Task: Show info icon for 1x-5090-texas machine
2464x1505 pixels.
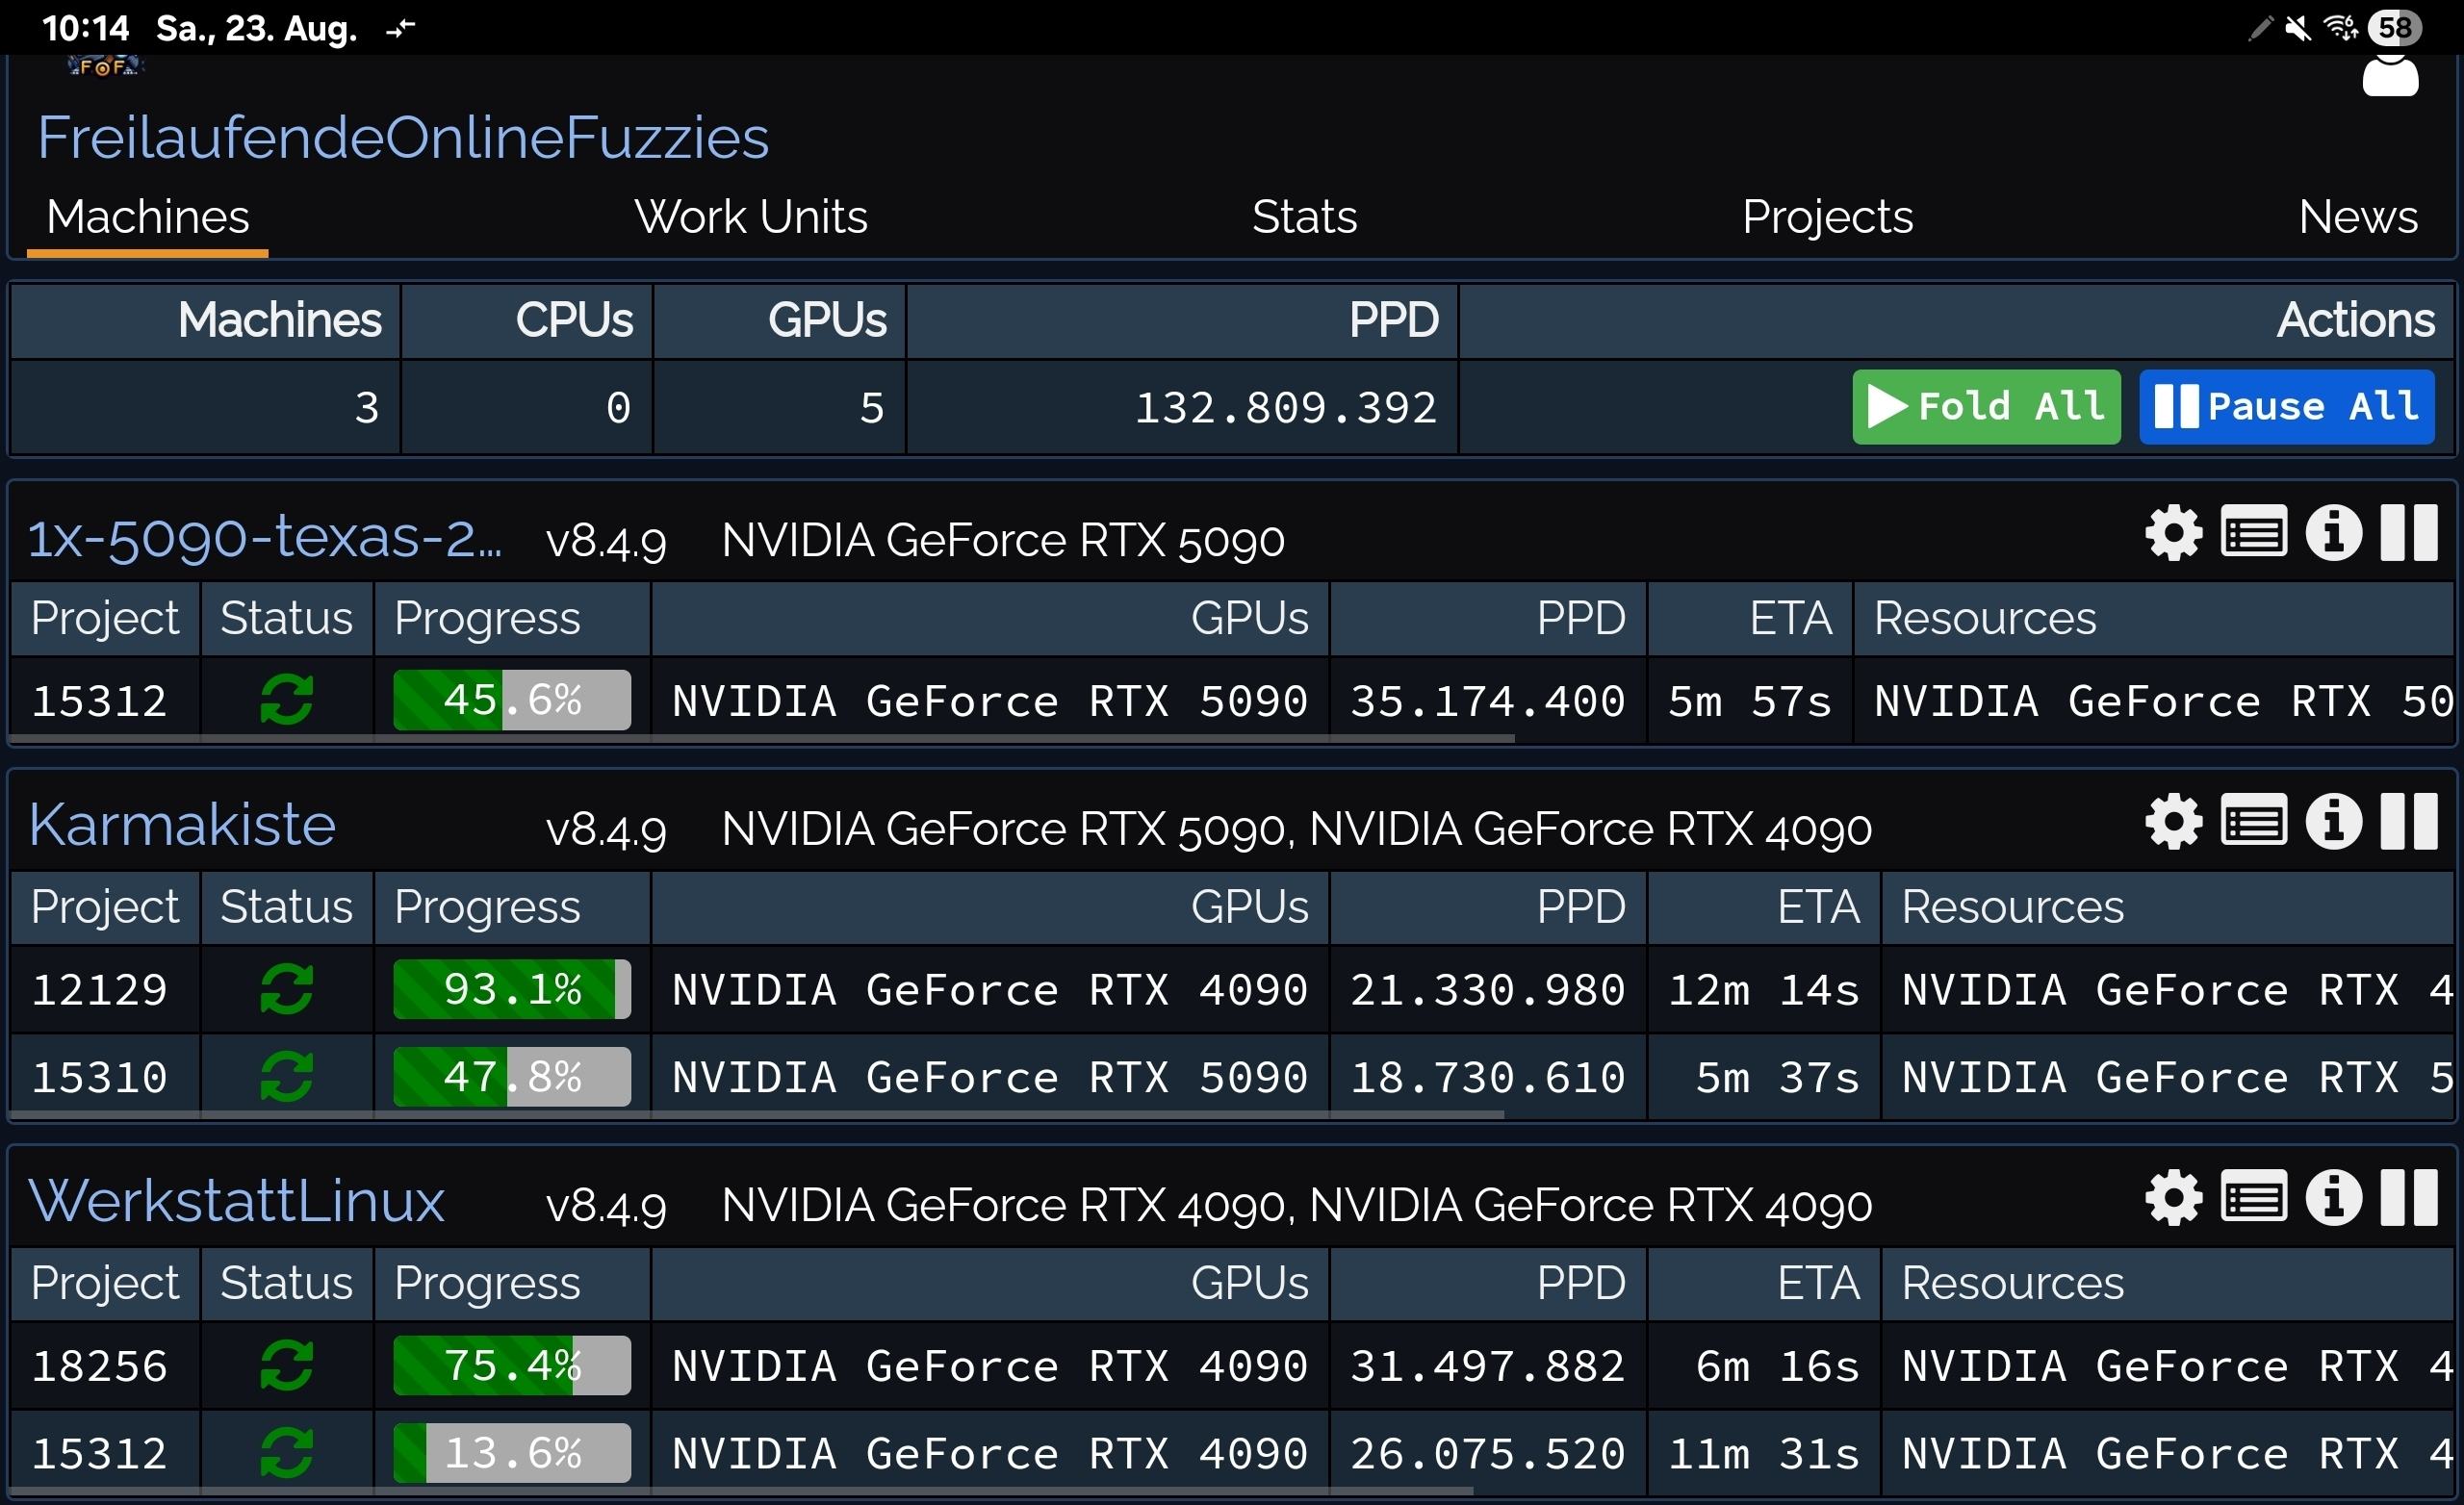Action: (2333, 533)
